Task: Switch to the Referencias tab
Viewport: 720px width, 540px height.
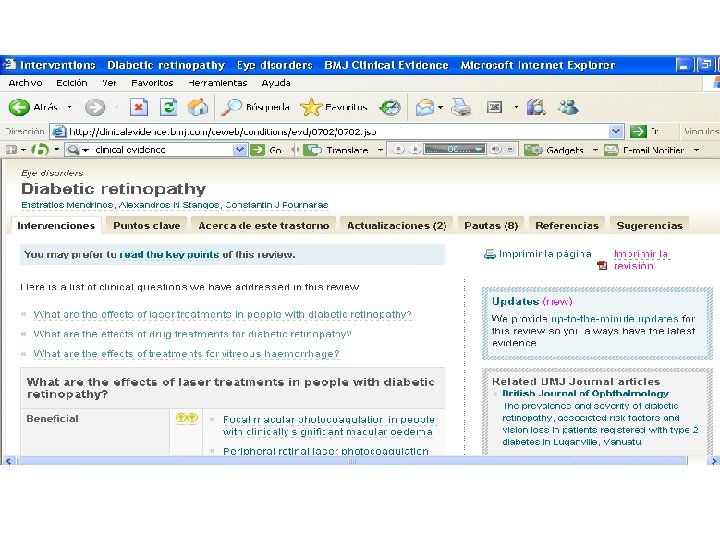Action: pos(567,225)
